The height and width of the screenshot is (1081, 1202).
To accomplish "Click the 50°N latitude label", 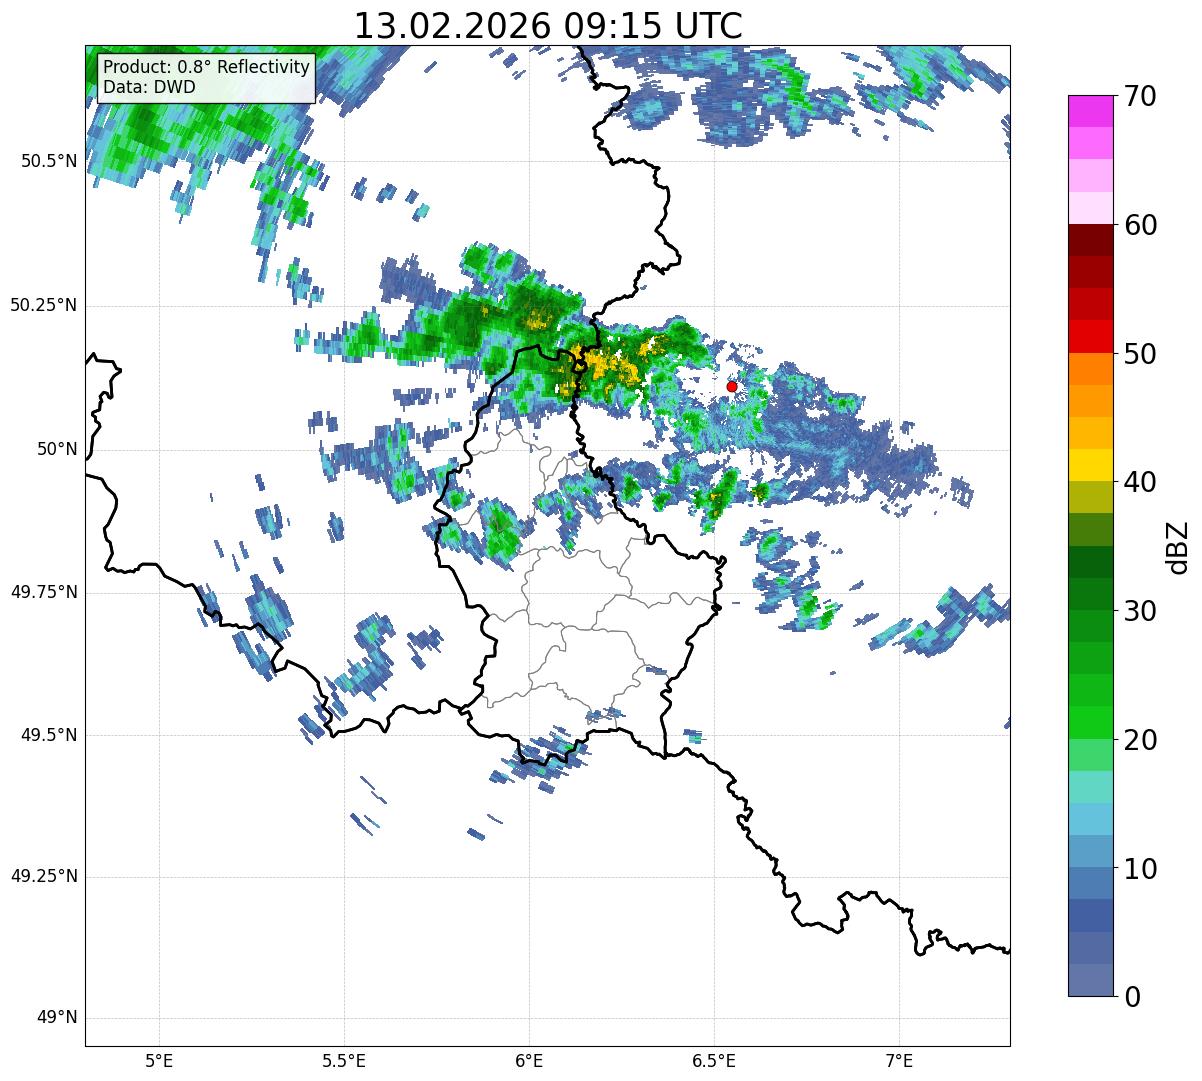I will tap(57, 449).
